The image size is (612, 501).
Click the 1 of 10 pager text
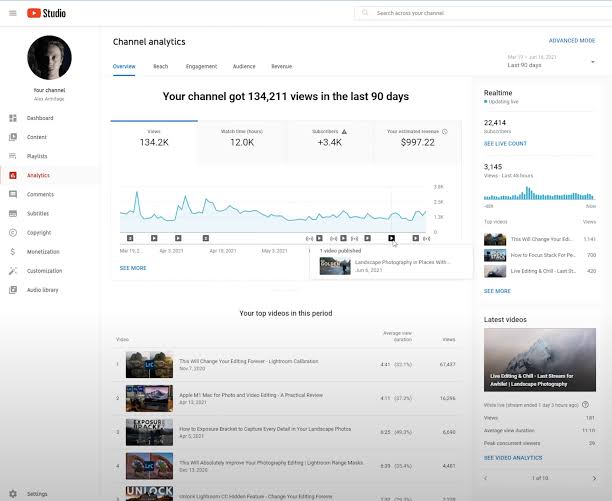(x=540, y=478)
